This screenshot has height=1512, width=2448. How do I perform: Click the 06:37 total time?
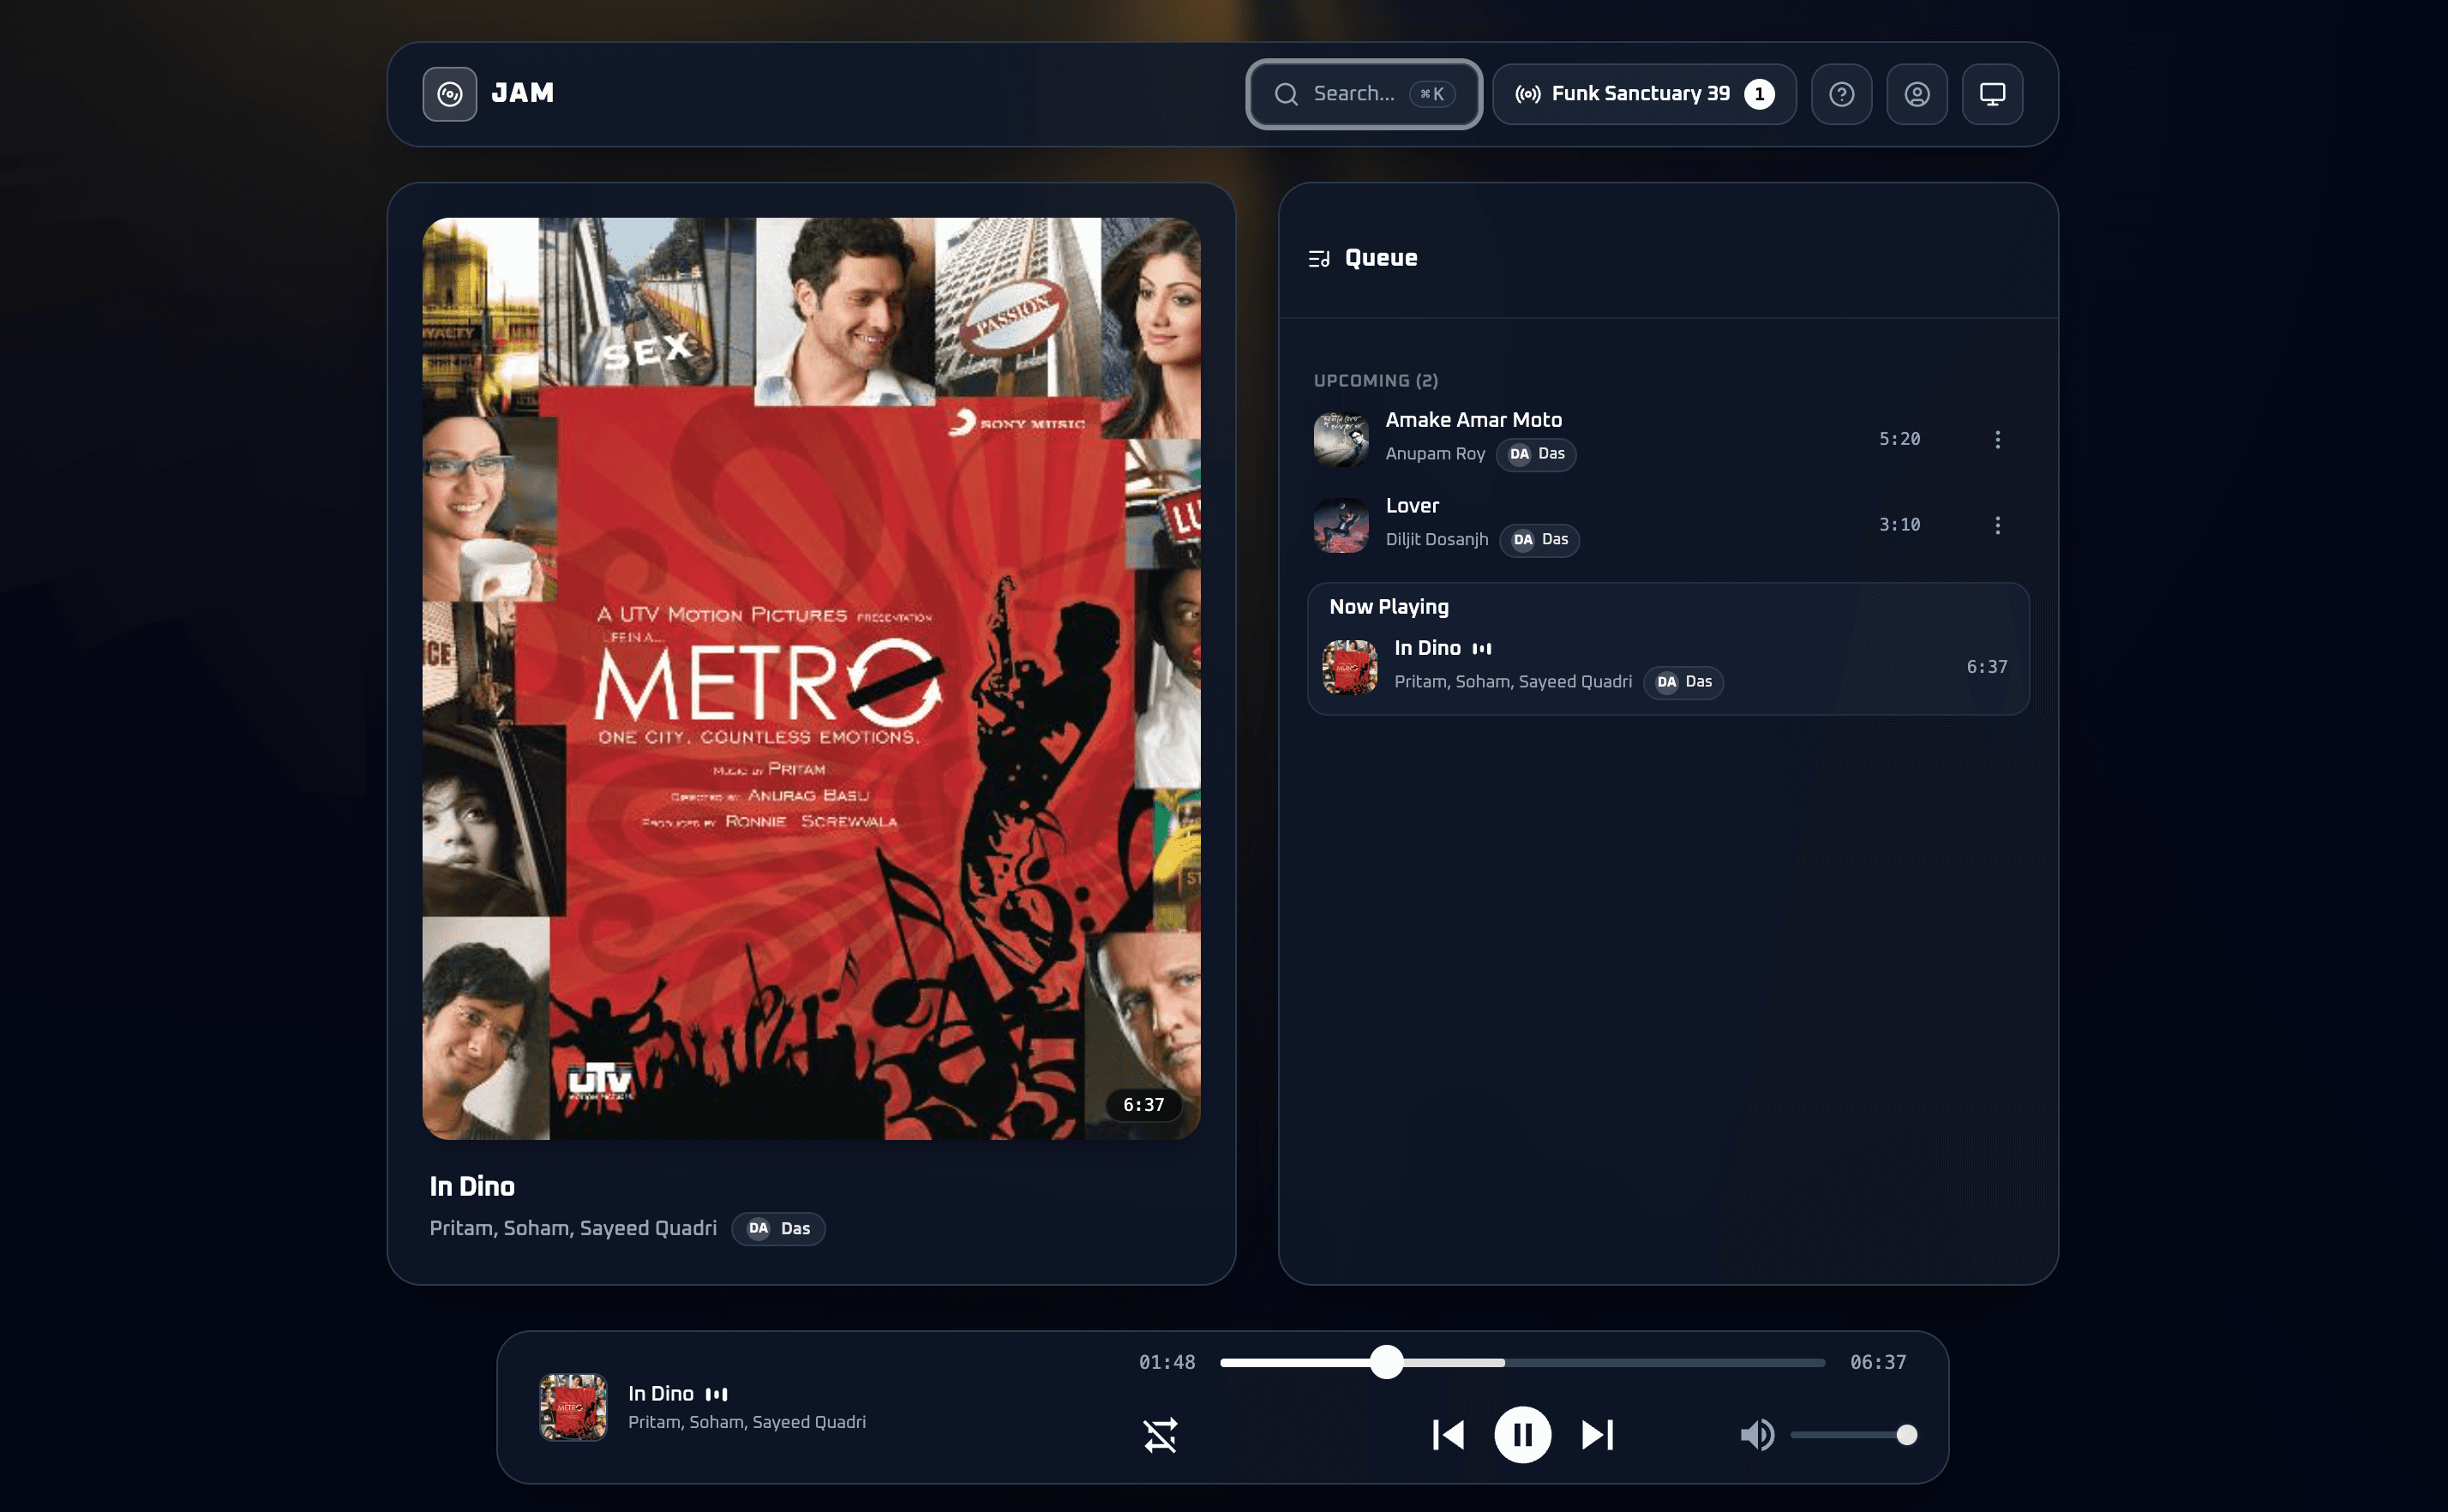(1877, 1362)
